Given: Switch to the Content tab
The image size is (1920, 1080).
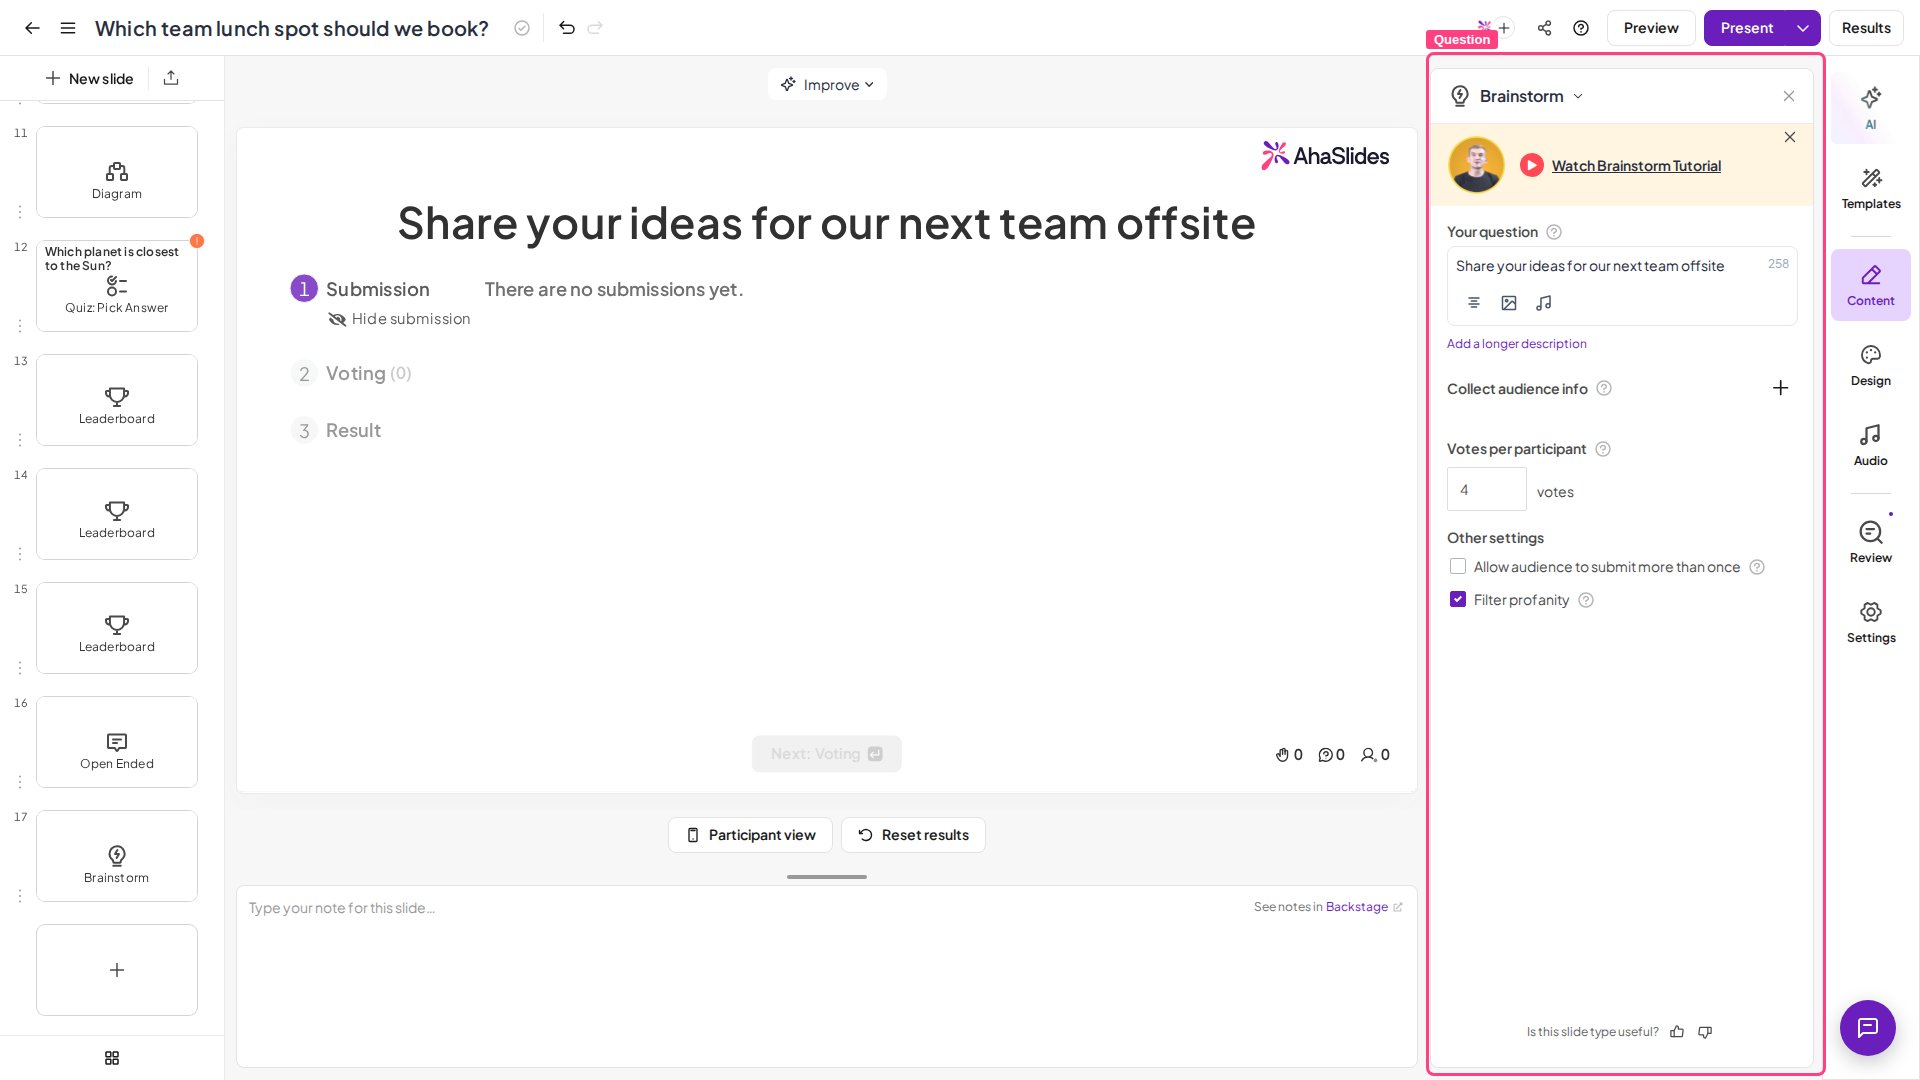Looking at the screenshot, I should [x=1871, y=285].
